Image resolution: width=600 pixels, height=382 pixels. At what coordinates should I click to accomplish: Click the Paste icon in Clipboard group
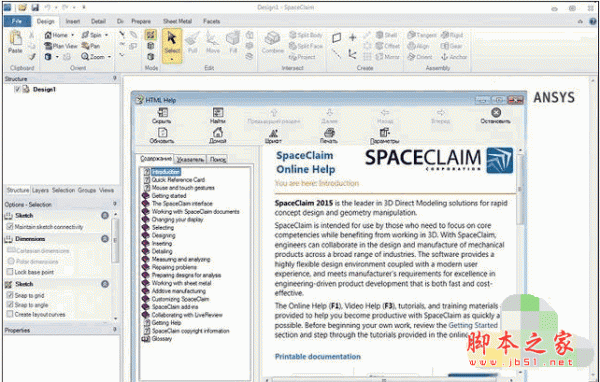coord(15,38)
